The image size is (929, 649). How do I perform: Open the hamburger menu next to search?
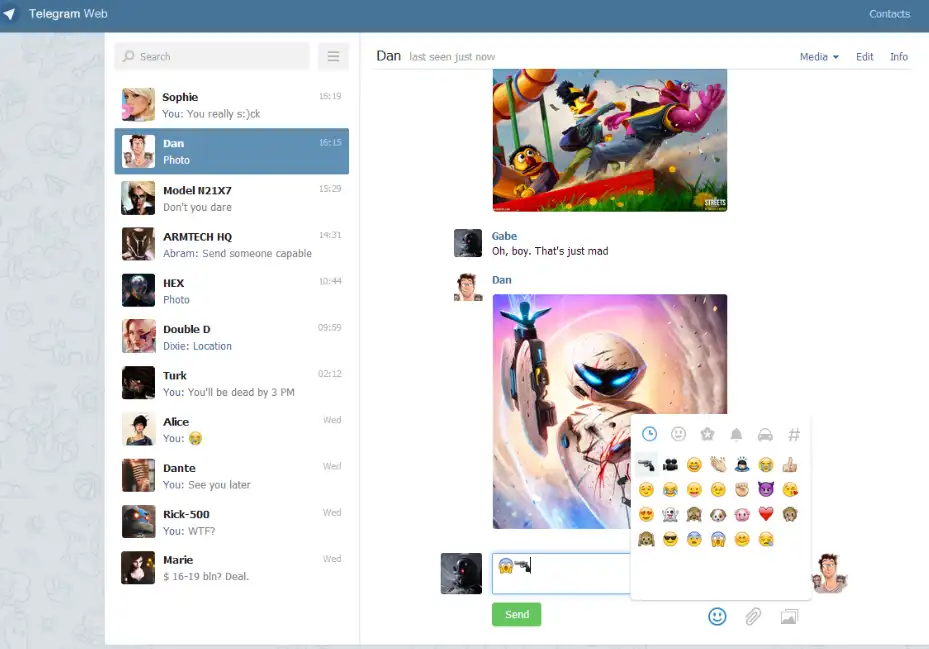(334, 56)
